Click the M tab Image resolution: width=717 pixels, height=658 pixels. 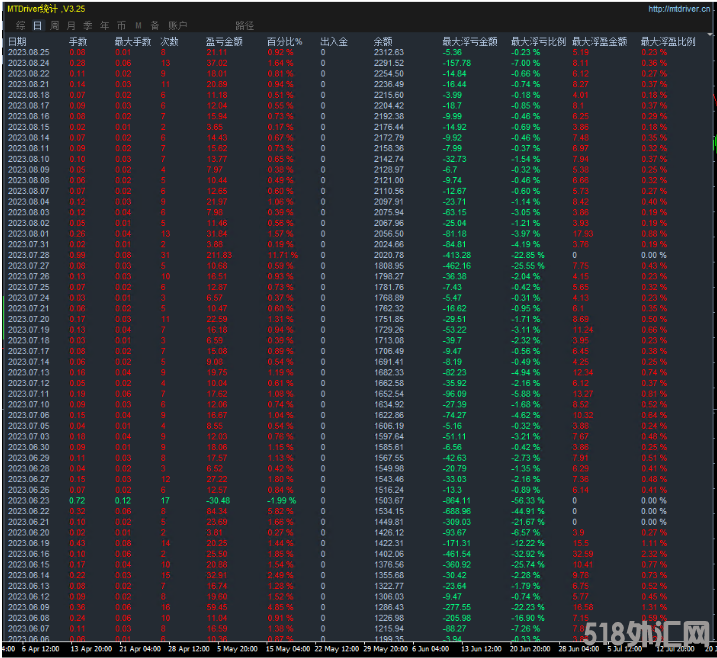pos(138,24)
